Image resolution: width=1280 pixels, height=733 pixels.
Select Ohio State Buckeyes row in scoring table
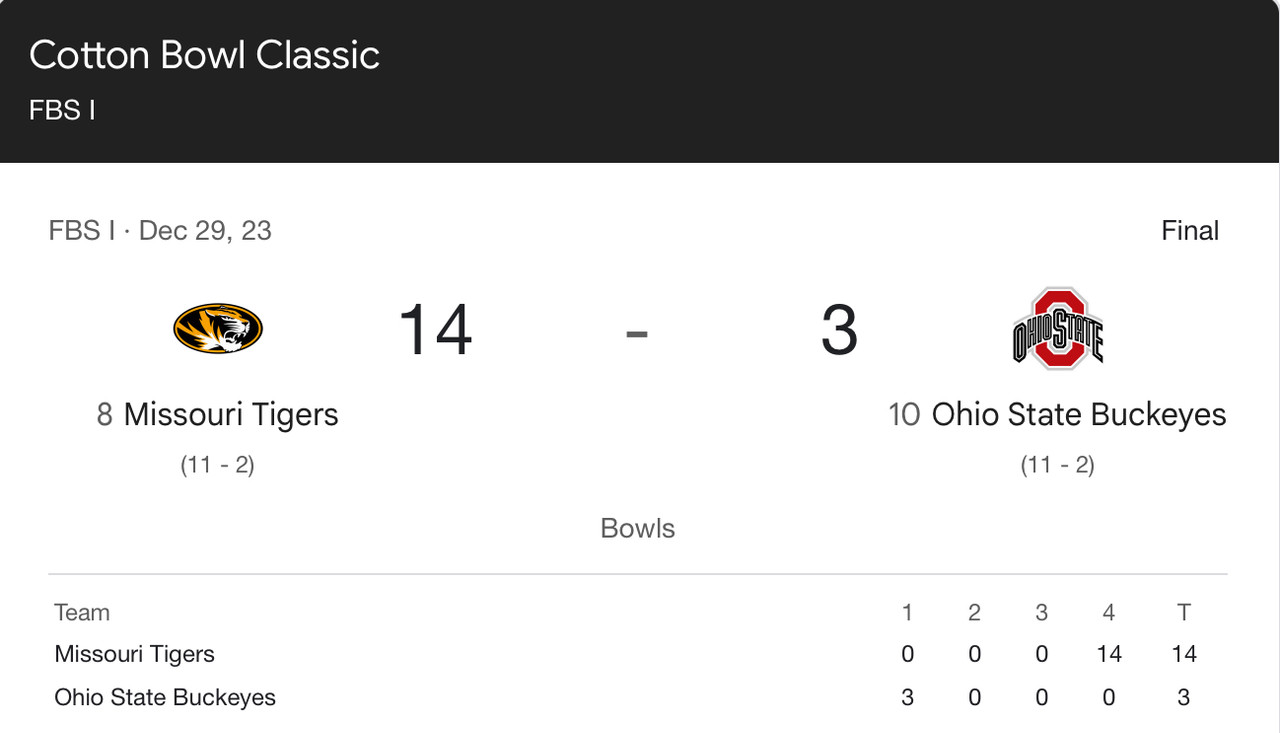638,697
